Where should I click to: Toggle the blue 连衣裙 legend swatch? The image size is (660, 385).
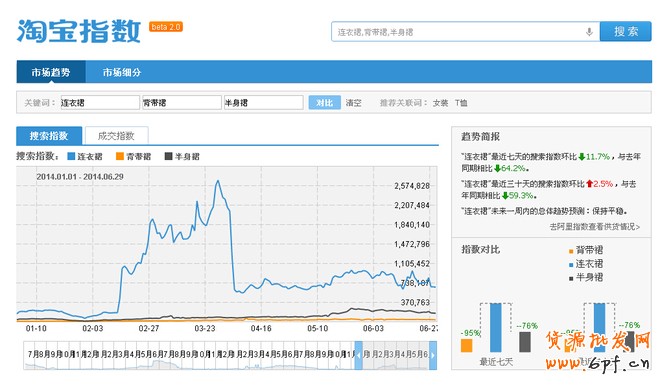[71, 157]
